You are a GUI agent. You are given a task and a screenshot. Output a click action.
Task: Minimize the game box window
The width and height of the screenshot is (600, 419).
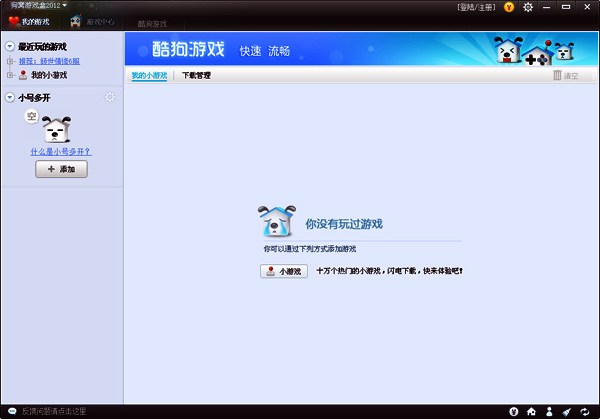547,7
